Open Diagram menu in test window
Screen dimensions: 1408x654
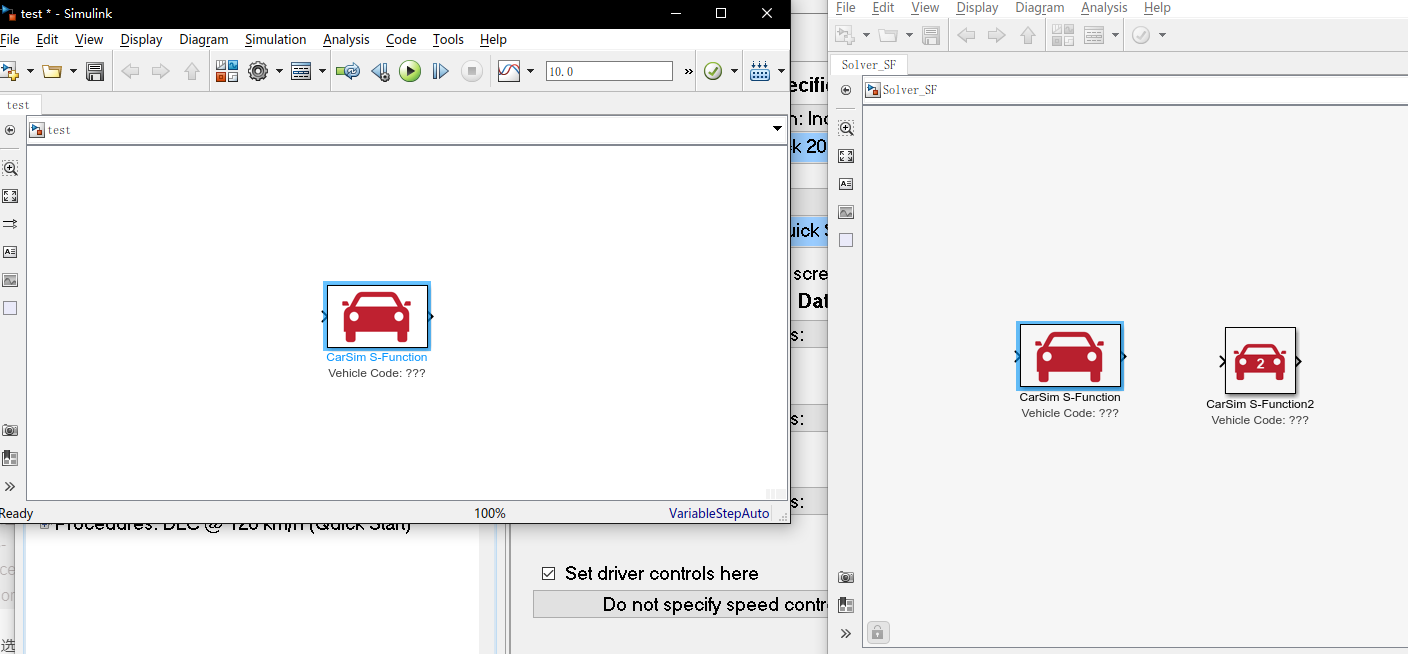pos(204,39)
